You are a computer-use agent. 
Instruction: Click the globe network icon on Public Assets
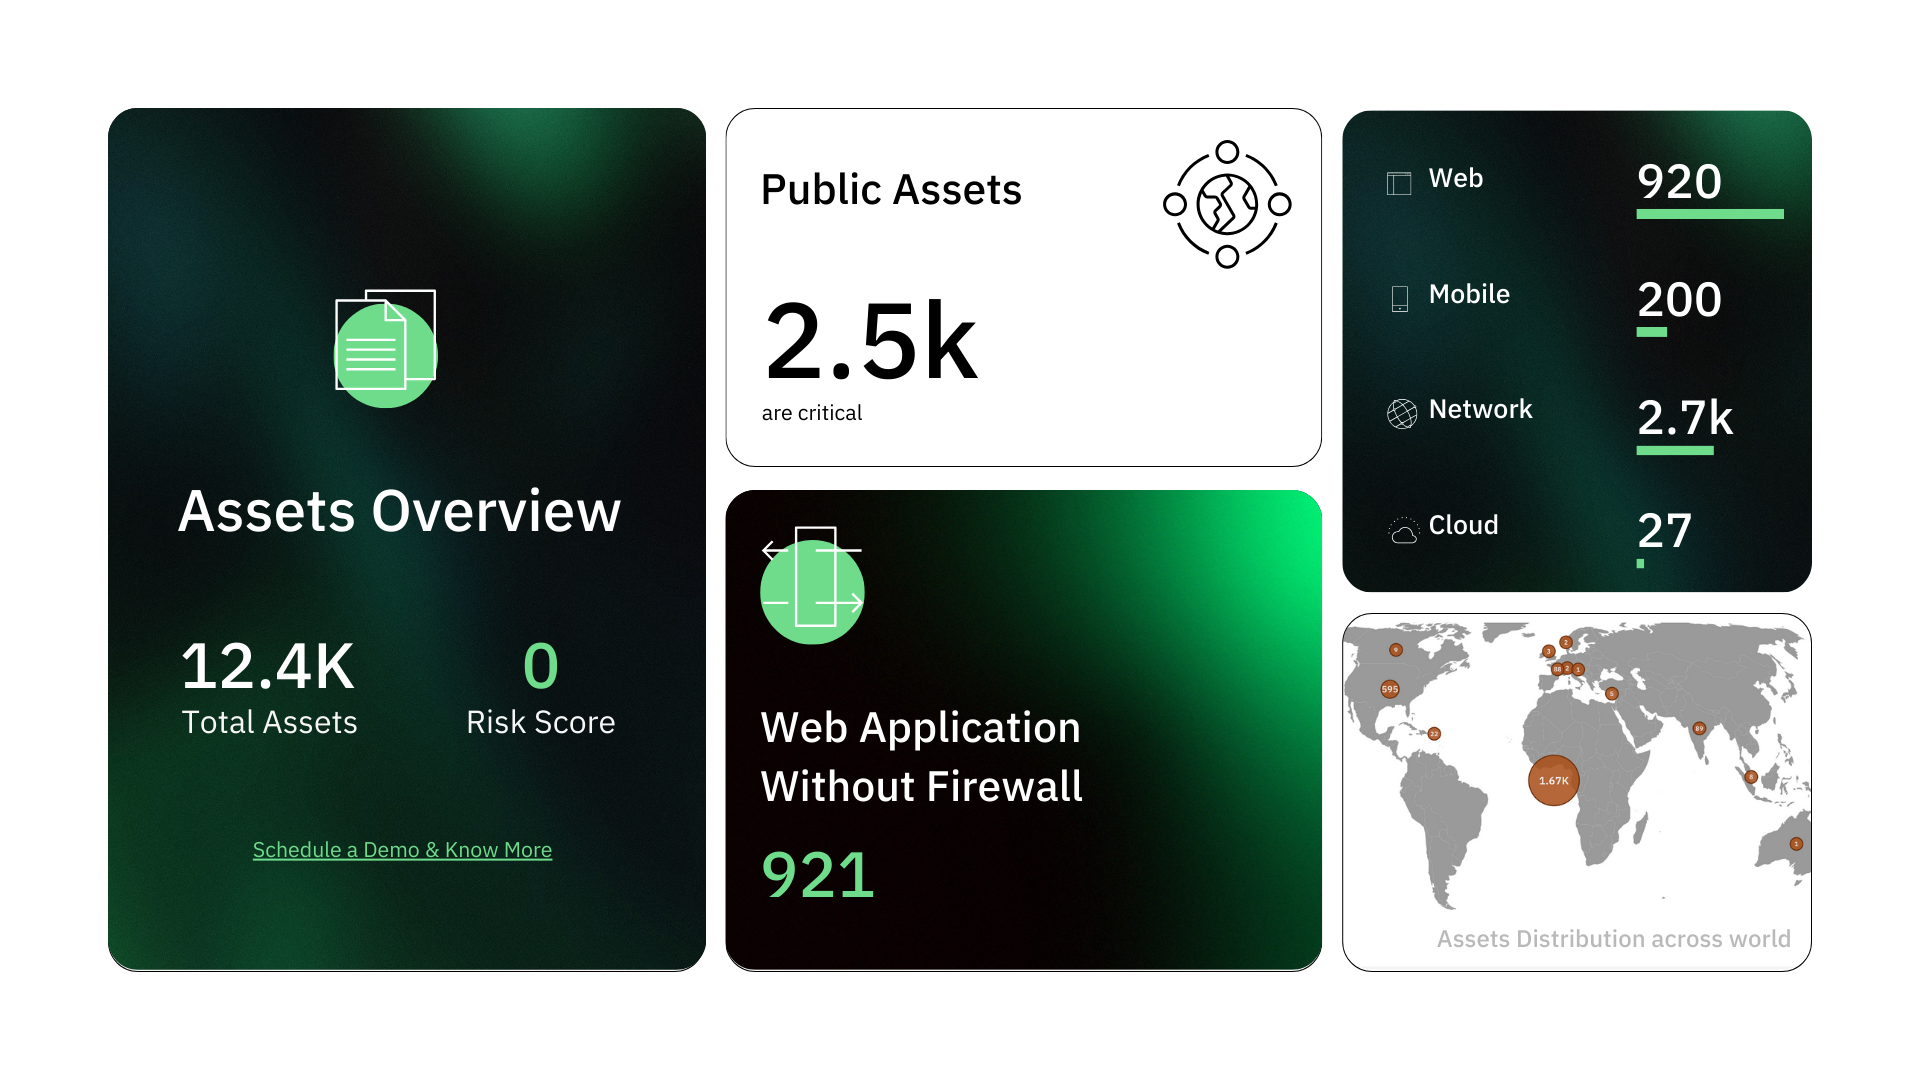coord(1227,204)
